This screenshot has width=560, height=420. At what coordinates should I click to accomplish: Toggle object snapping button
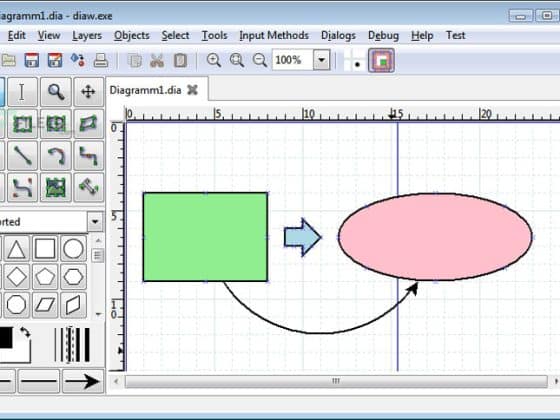click(x=381, y=60)
